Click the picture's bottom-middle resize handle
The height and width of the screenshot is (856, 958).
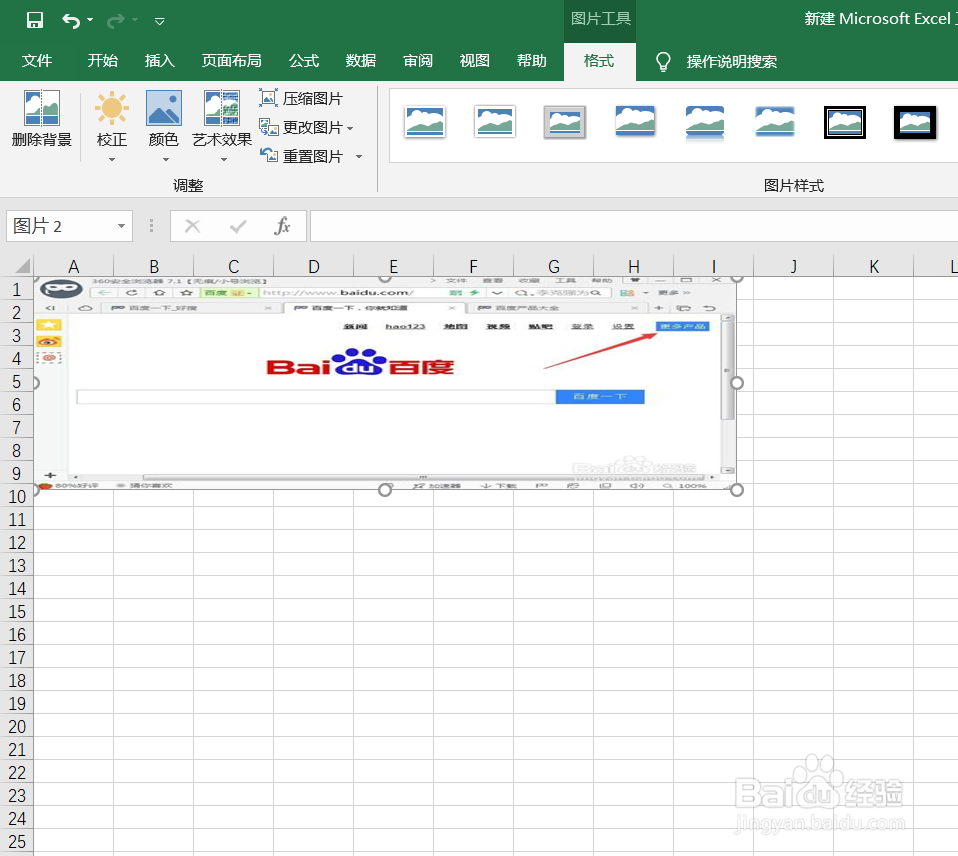coord(385,490)
